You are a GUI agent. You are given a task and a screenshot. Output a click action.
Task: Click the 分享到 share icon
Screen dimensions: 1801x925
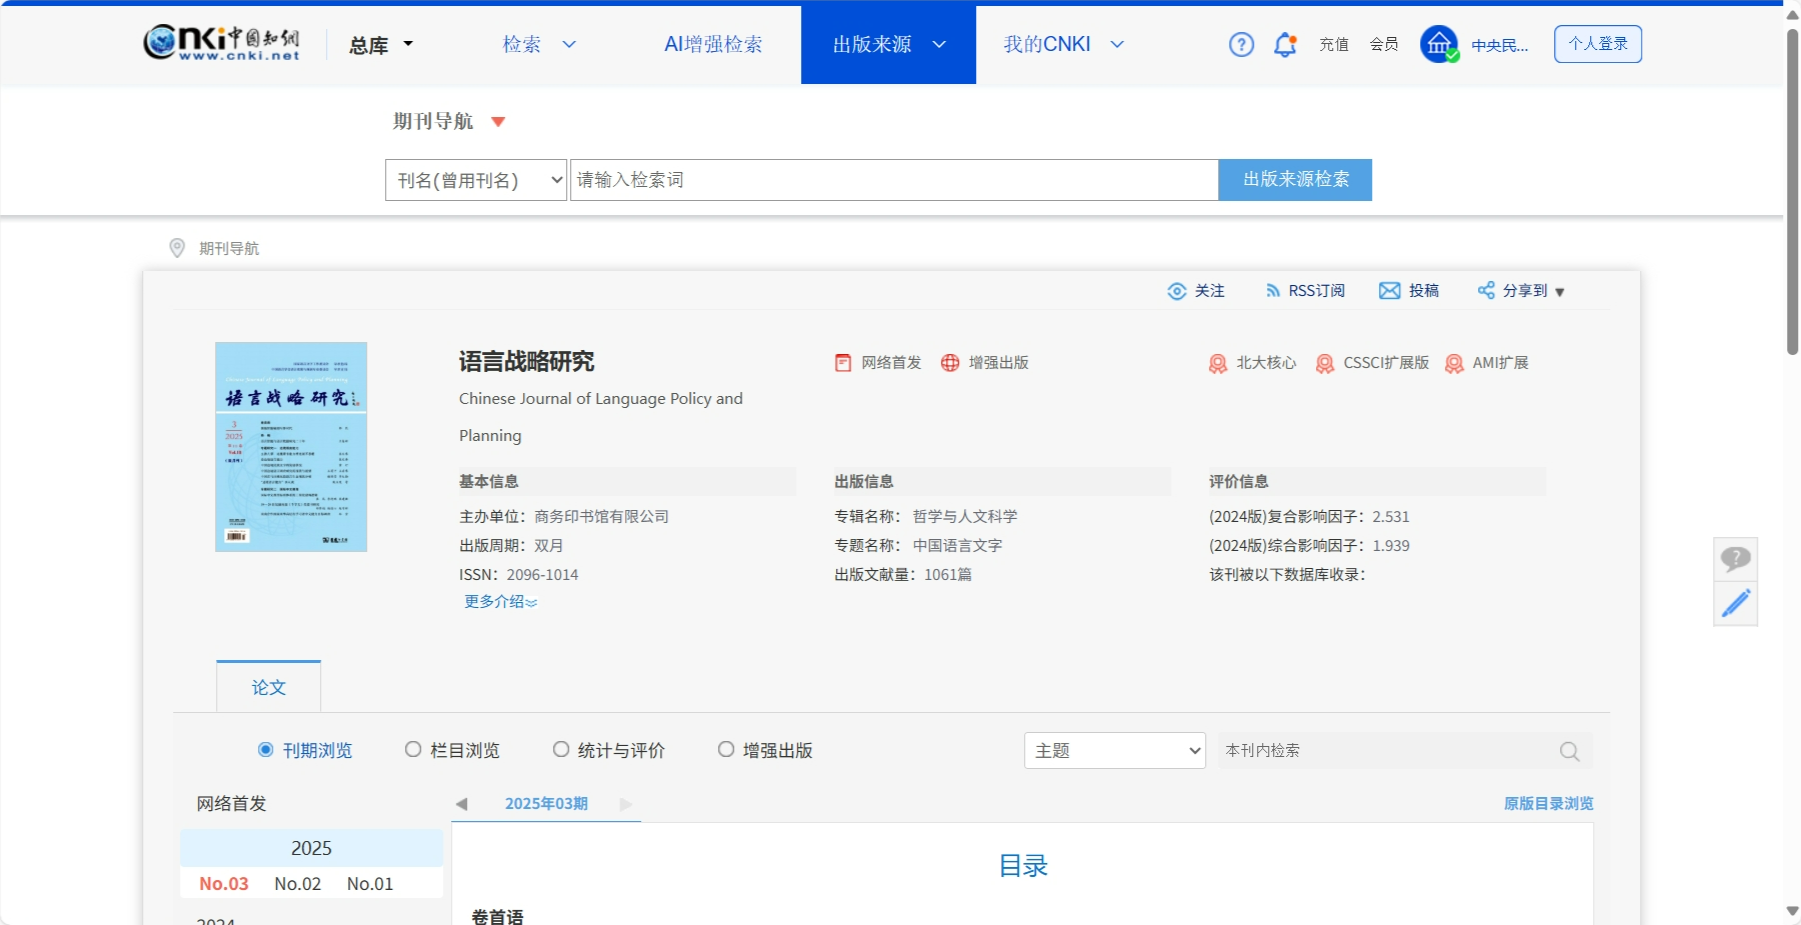(x=1486, y=290)
